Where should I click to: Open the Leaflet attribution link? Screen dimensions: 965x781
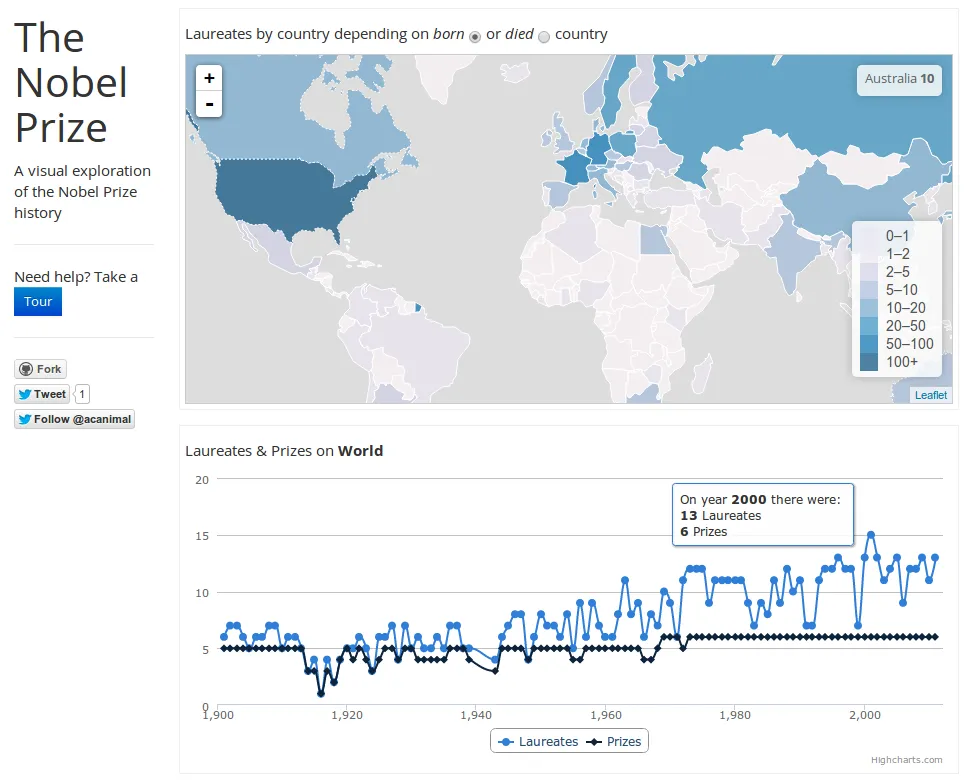(x=931, y=395)
